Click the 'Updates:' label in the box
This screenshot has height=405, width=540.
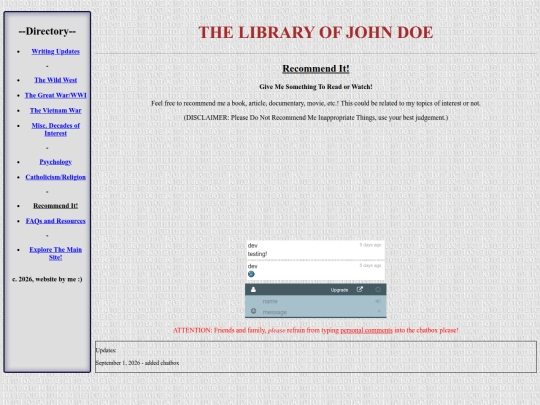106,350
